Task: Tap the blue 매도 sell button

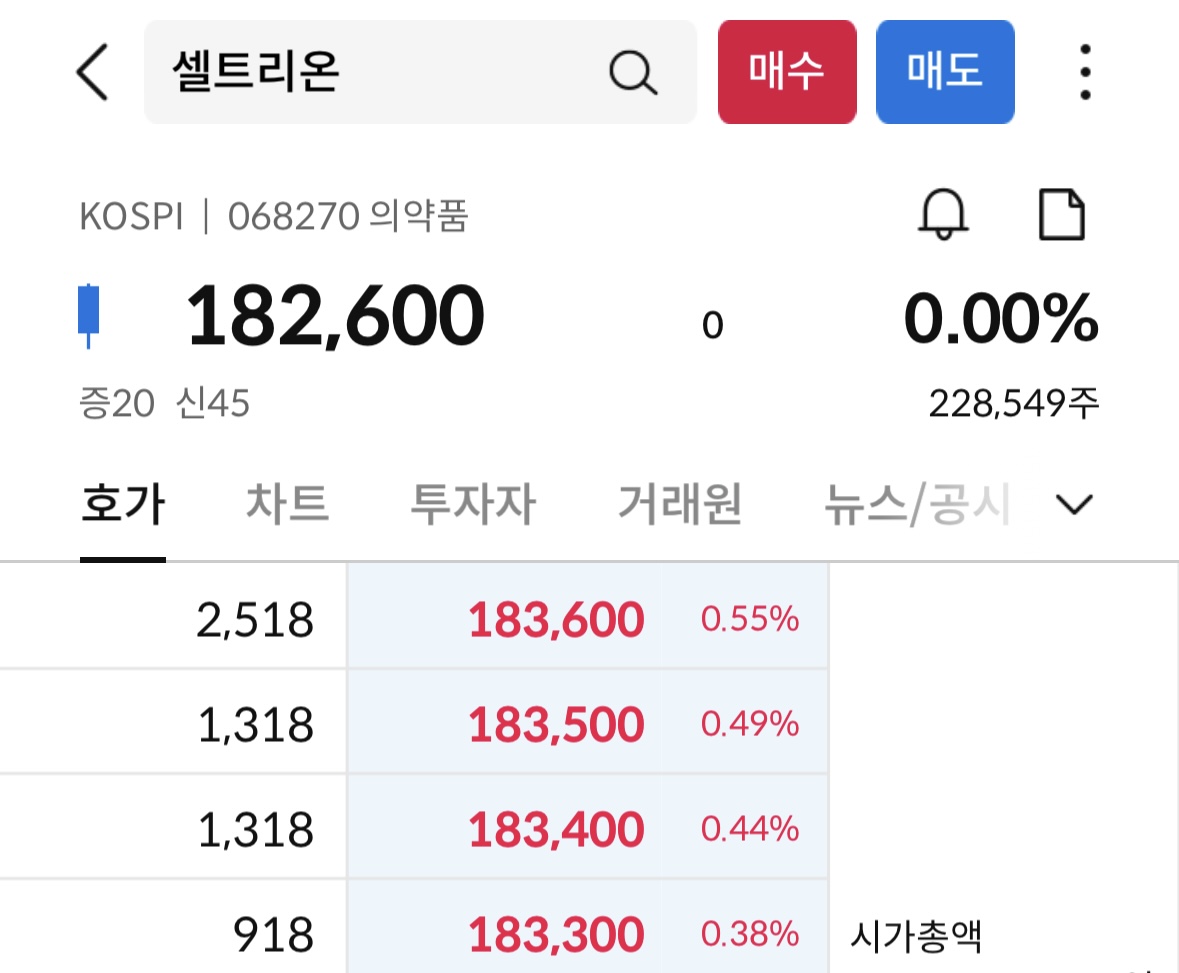Action: [x=945, y=72]
